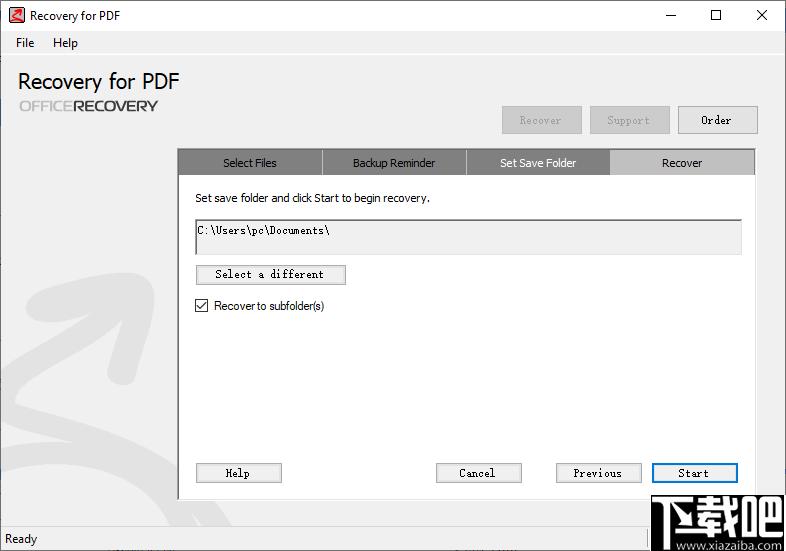The image size is (786, 551).
Task: Click the Help button at bottom
Action: [x=239, y=473]
